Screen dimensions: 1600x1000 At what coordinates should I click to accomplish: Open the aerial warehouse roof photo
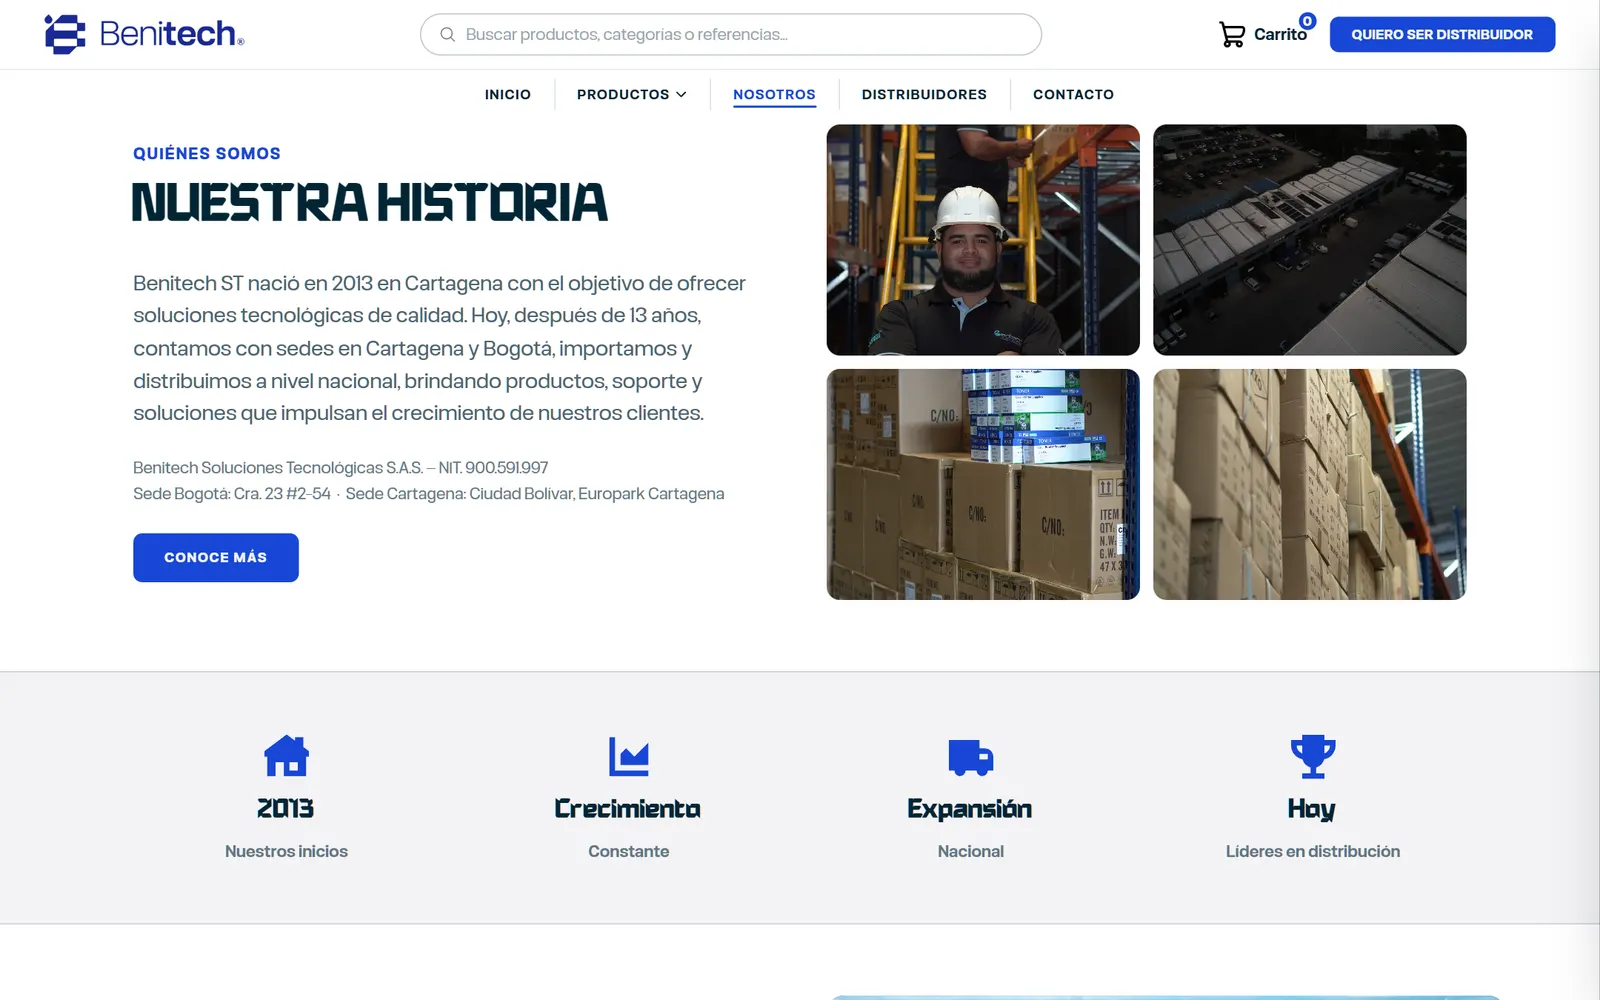pyautogui.click(x=1310, y=240)
